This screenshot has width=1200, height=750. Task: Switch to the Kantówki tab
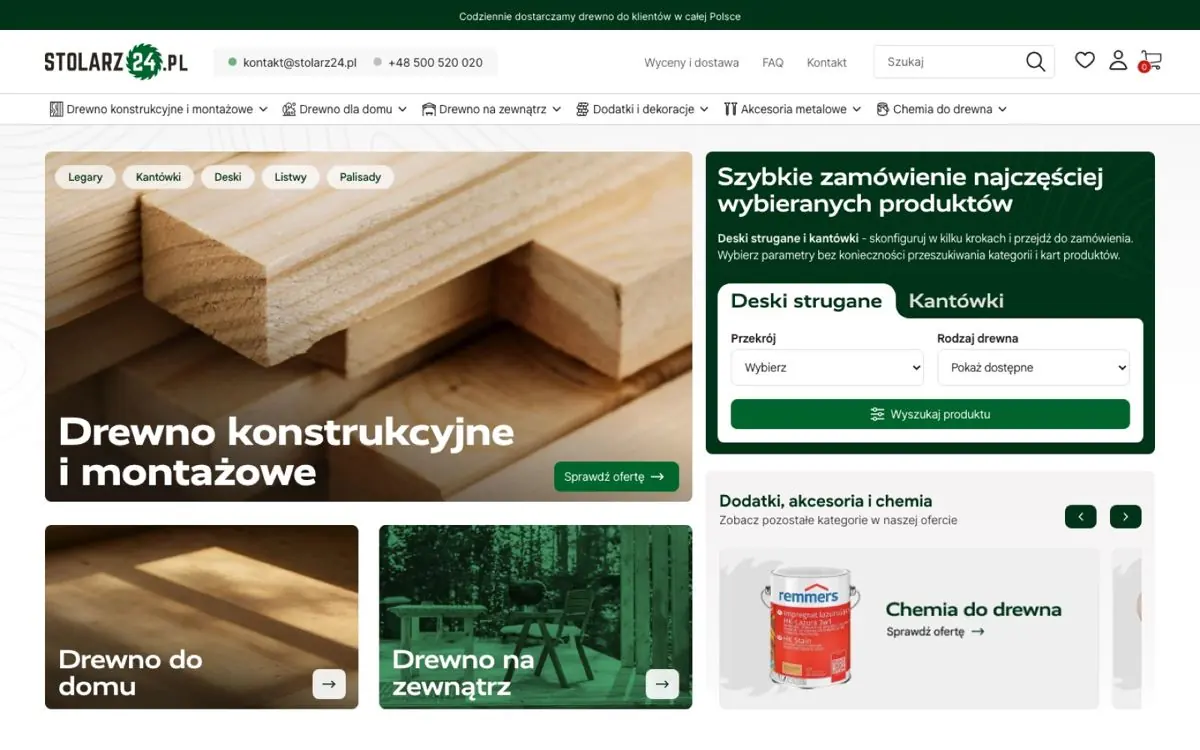(956, 301)
